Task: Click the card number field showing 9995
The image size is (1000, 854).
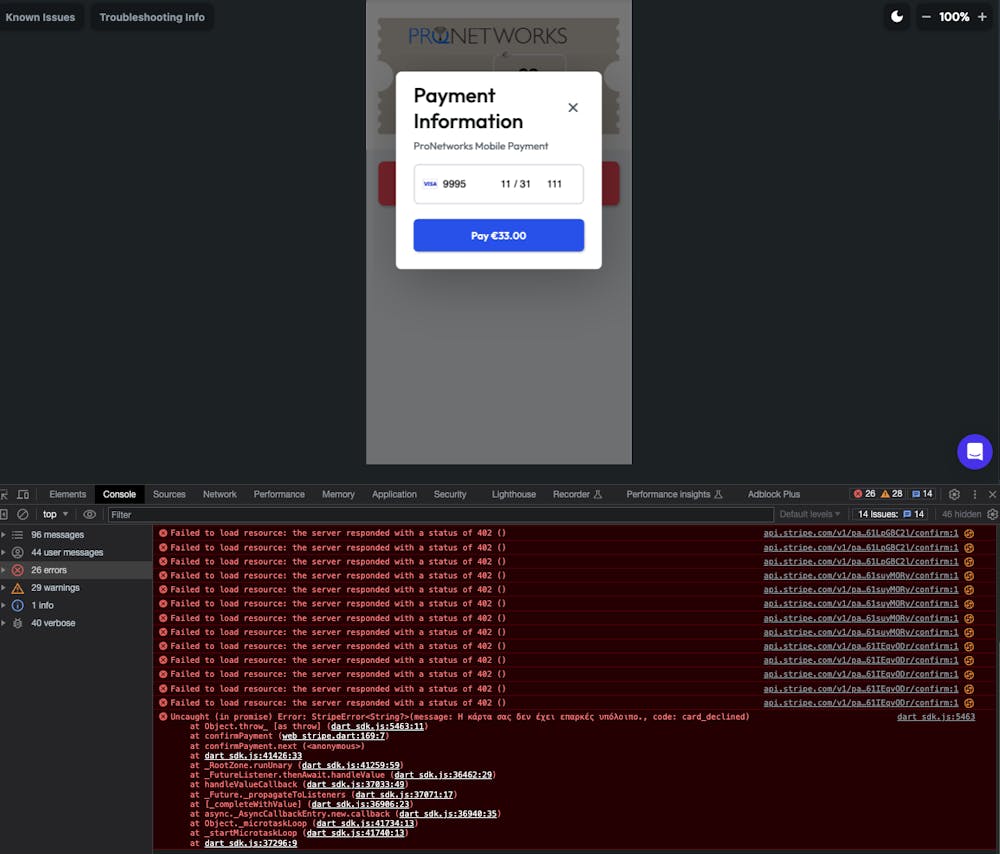Action: [x=454, y=184]
